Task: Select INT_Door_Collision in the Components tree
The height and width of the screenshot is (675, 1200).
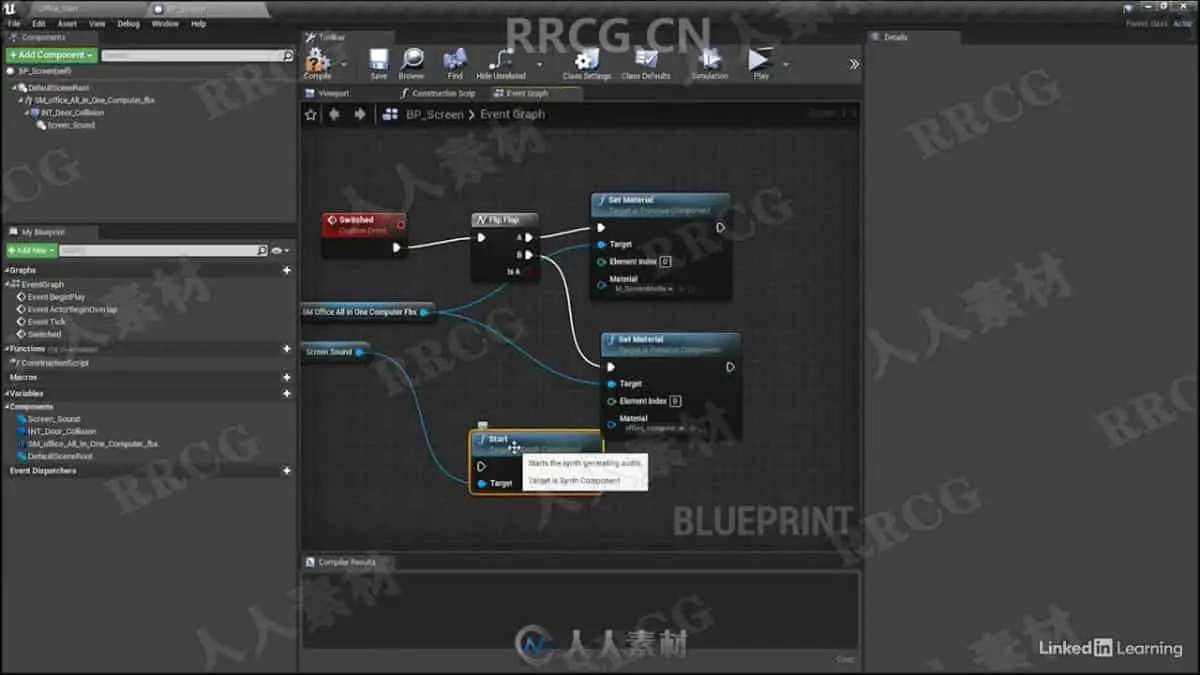Action: 70,113
